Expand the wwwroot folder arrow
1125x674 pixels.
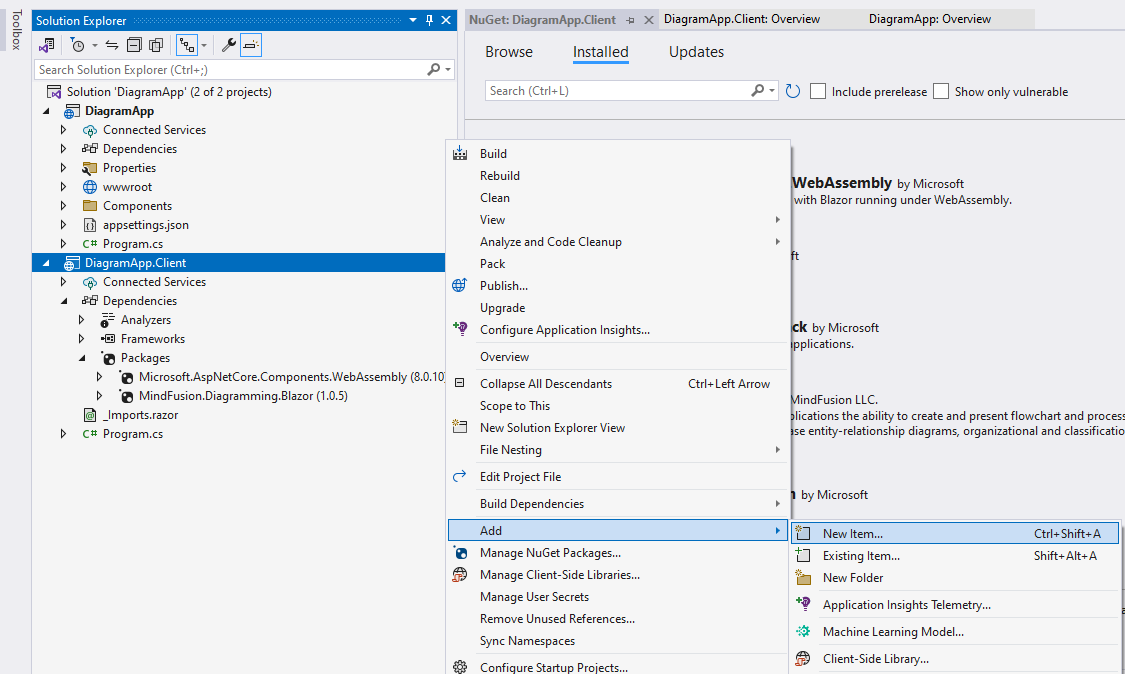(64, 187)
